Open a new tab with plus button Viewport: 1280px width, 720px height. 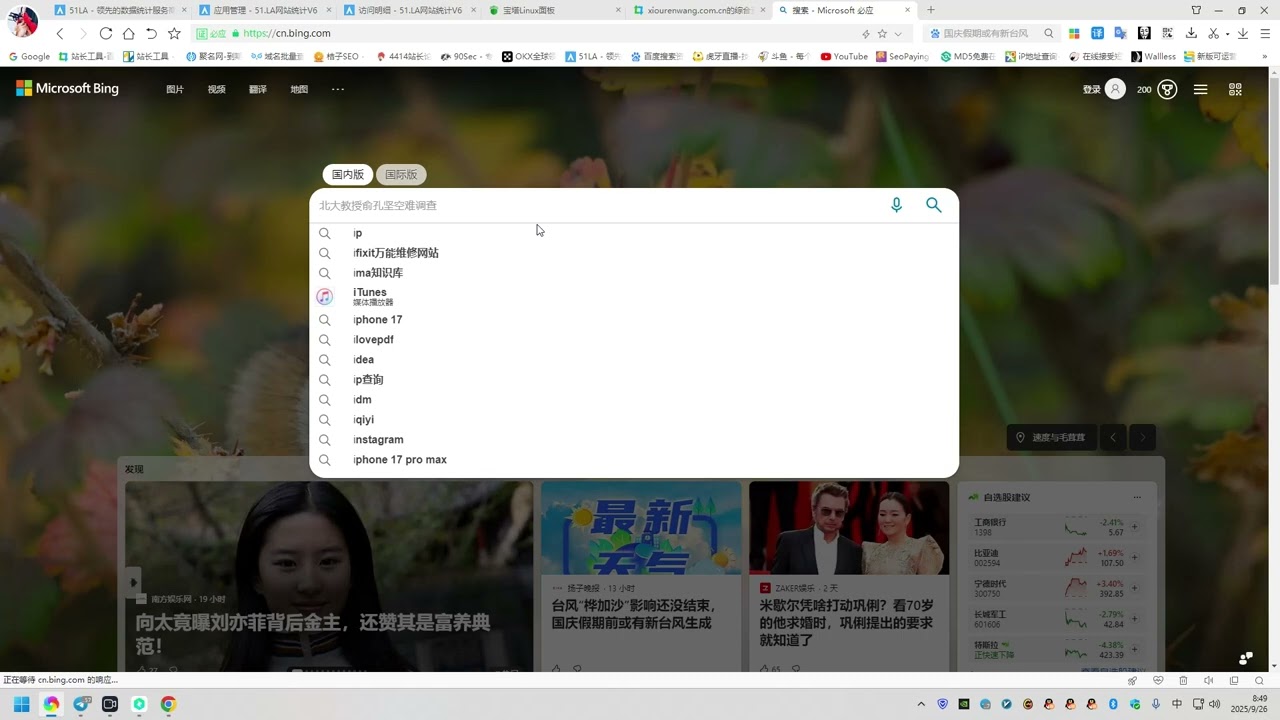point(931,10)
